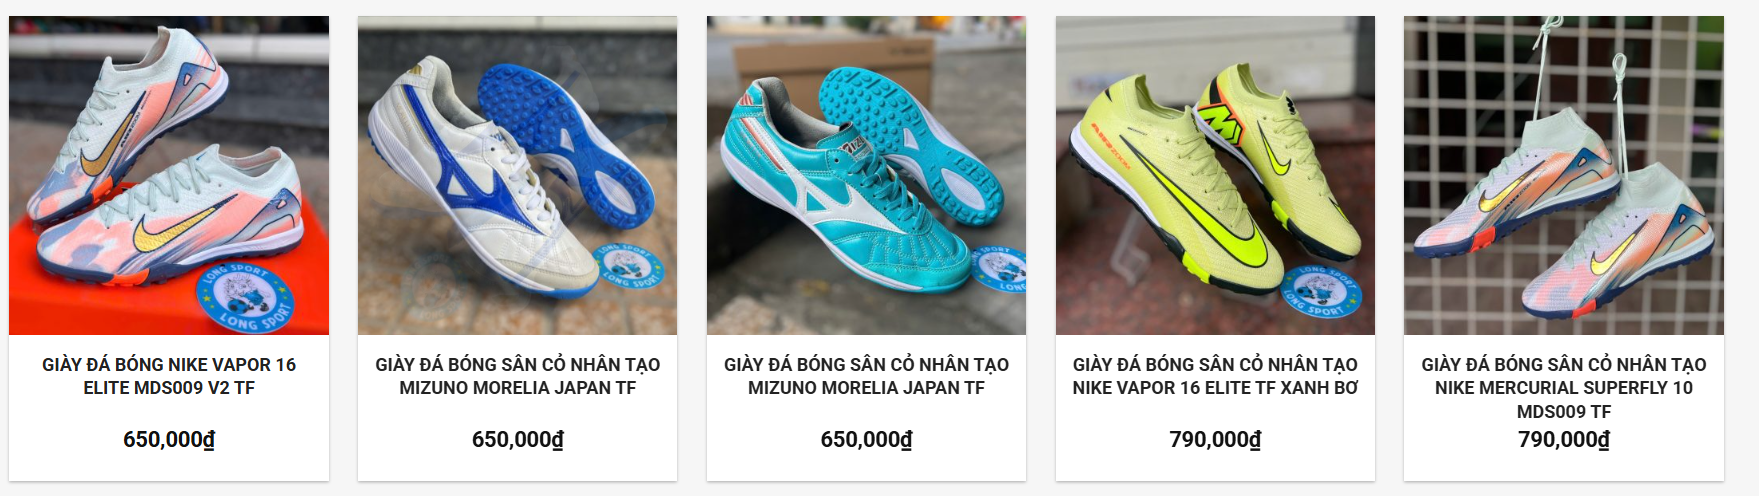Click title NIKE VAPOR 16 ELITE TF XANH BƠ
Screen dimensions: 1759x496
coord(1215,376)
